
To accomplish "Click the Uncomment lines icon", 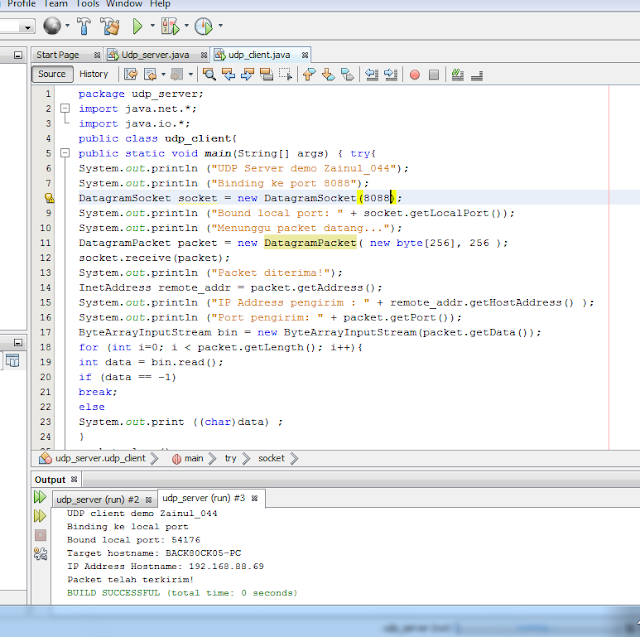I will click(x=477, y=75).
